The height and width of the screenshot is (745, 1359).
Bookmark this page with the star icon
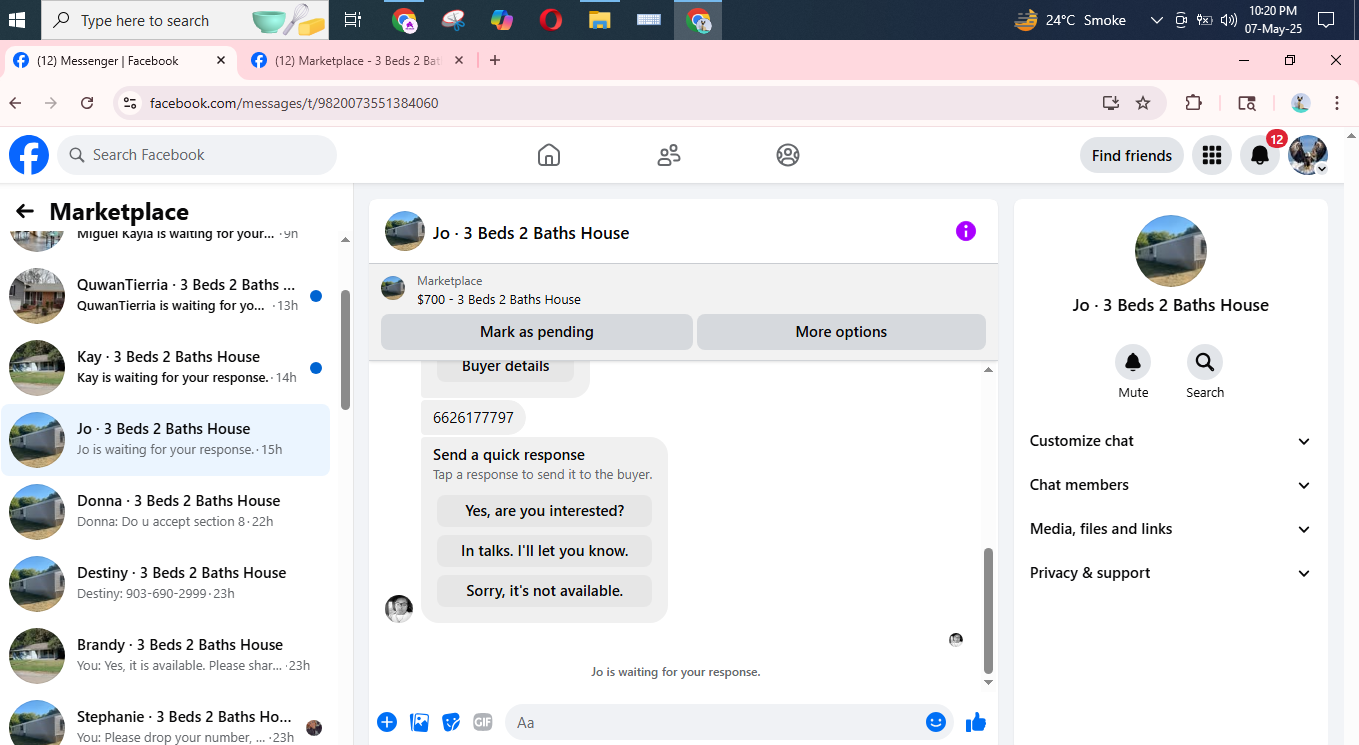pyautogui.click(x=1143, y=103)
